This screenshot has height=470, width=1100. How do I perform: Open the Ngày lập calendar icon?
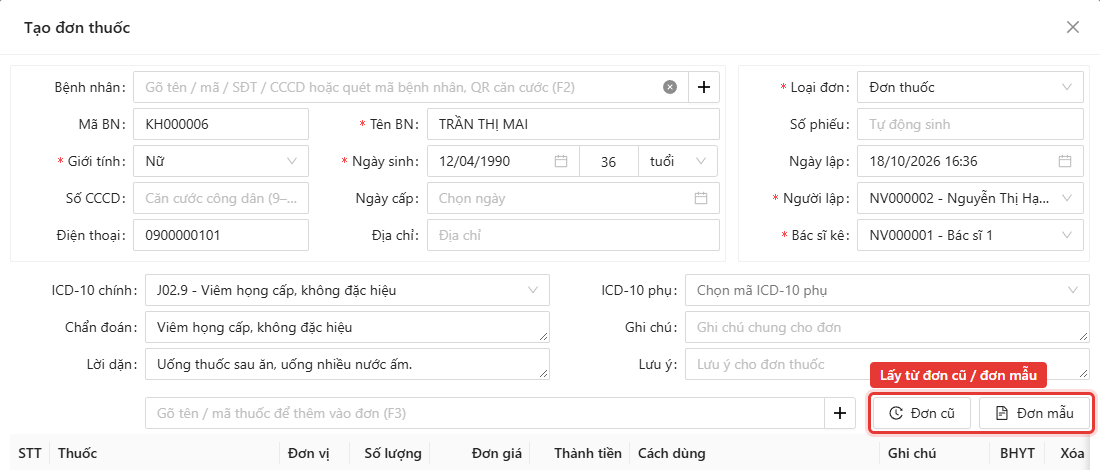(1065, 161)
